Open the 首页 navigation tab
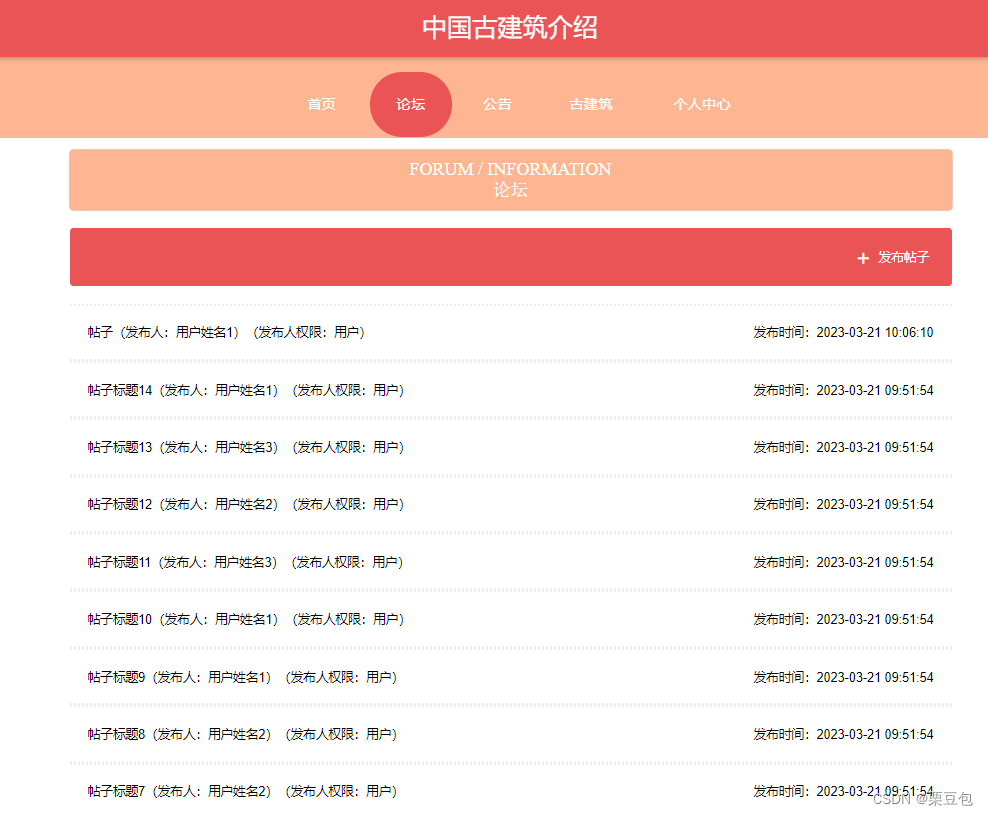Image resolution: width=988 pixels, height=816 pixels. point(321,104)
